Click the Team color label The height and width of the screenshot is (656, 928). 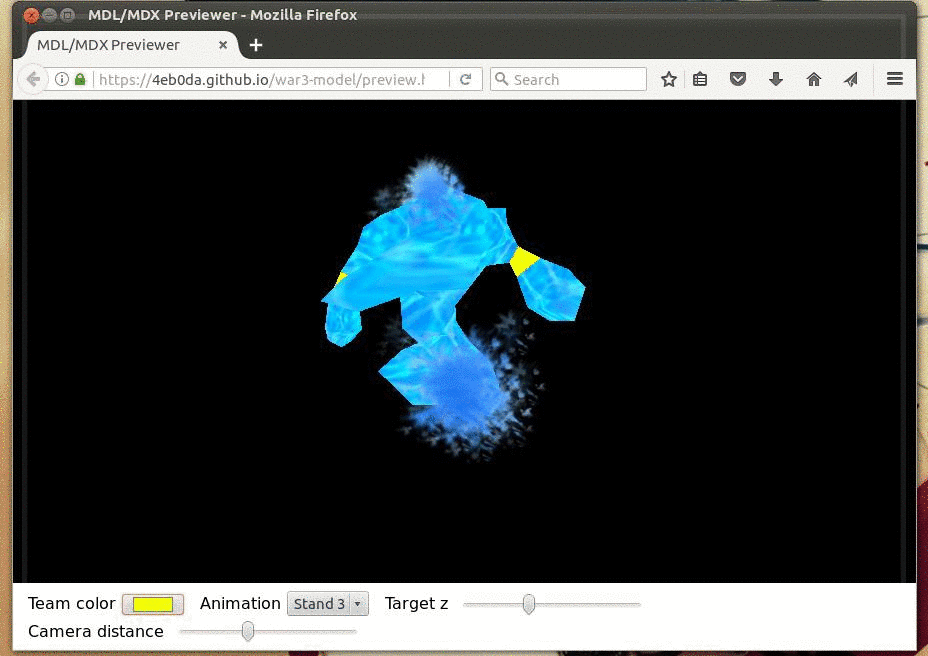(72, 603)
